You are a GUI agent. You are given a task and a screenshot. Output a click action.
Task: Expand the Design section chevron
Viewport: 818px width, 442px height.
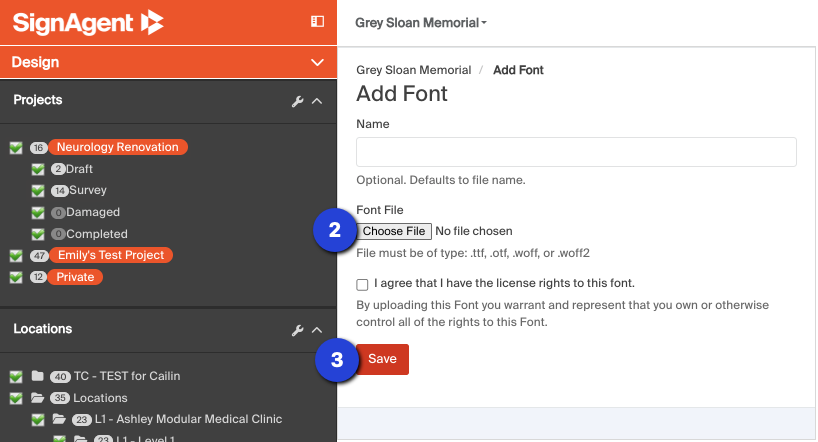pyautogui.click(x=317, y=63)
